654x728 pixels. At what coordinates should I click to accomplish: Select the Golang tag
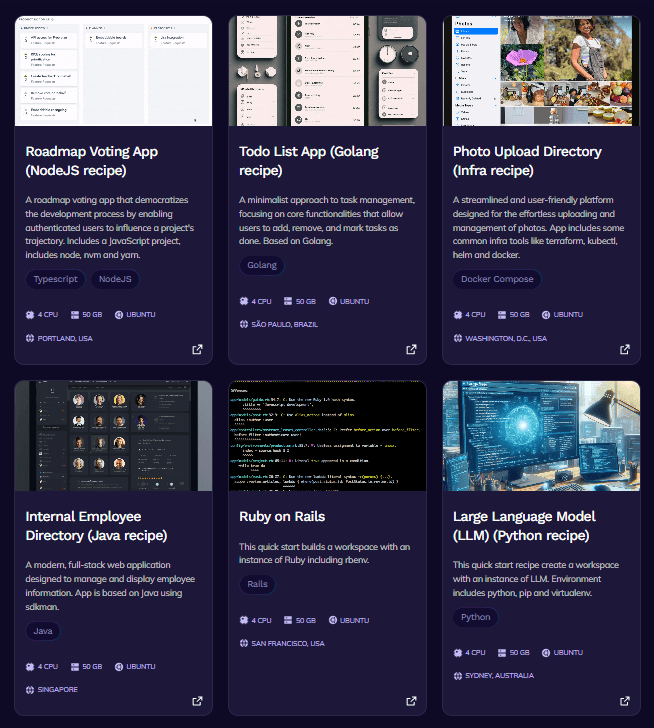[x=262, y=265]
